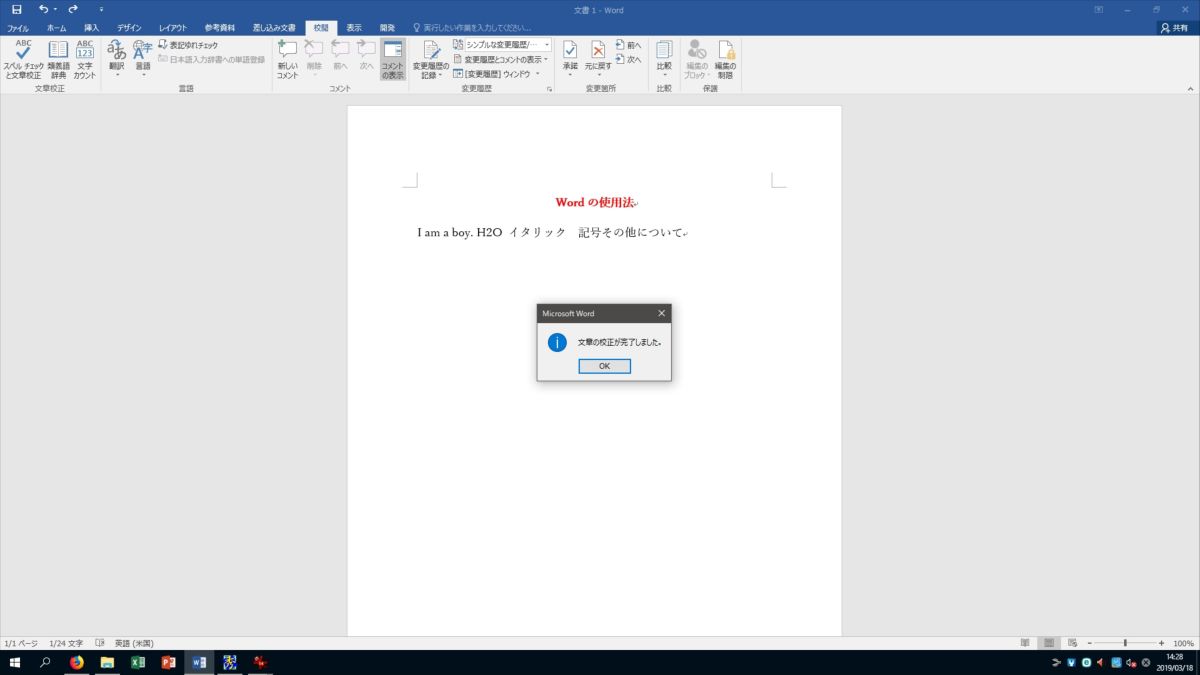Image resolution: width=1200 pixels, height=675 pixels.
Task: Switch to Print Layout view
Action: [1049, 643]
